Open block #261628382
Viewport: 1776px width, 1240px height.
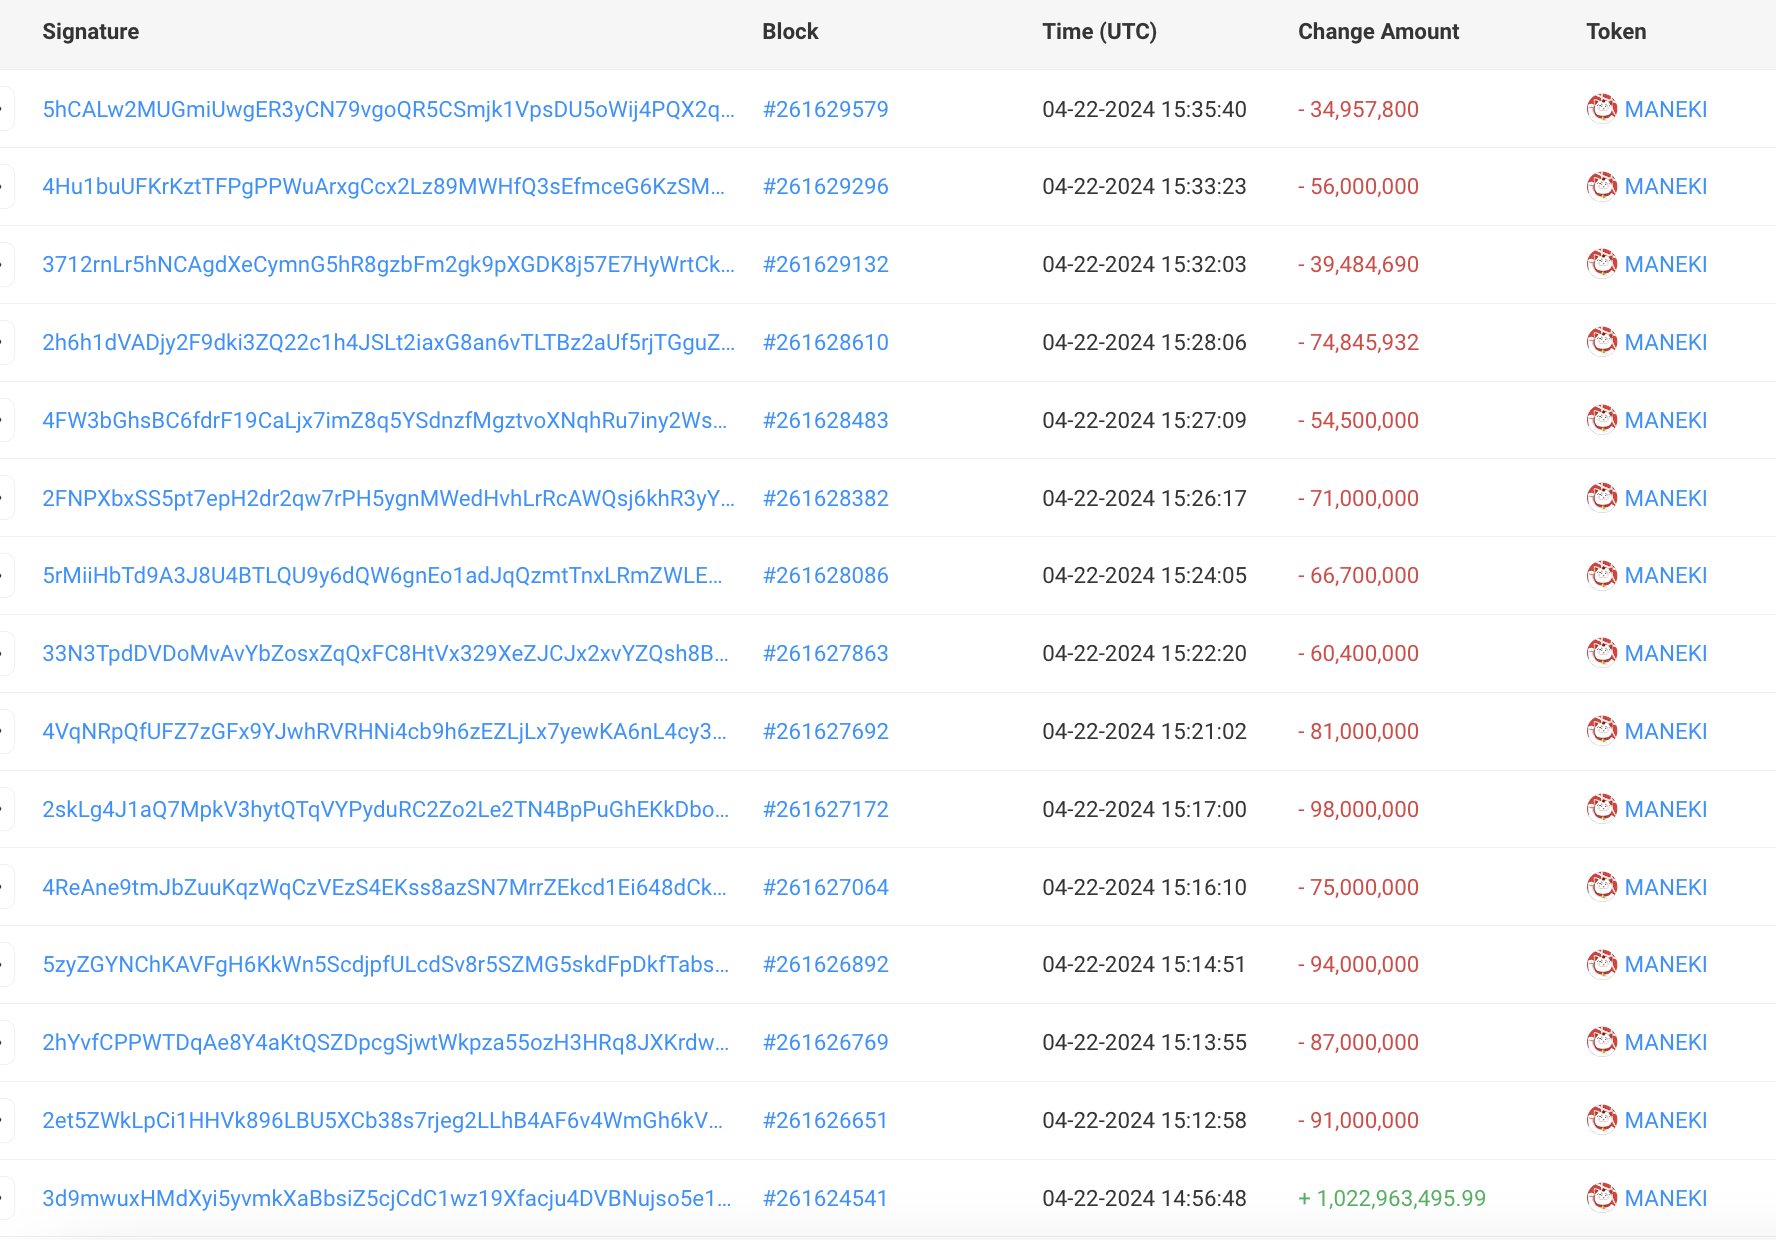(825, 498)
